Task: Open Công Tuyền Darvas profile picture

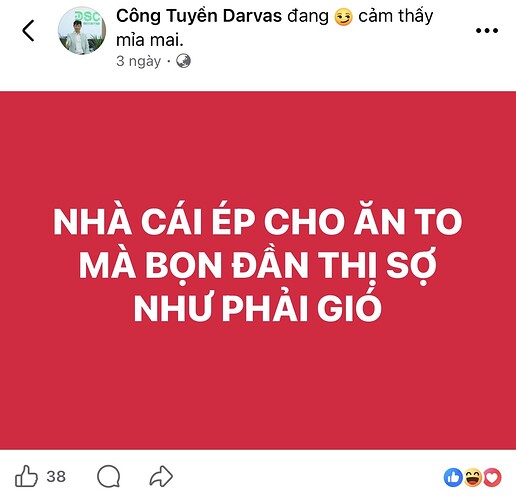Action: 82,31
